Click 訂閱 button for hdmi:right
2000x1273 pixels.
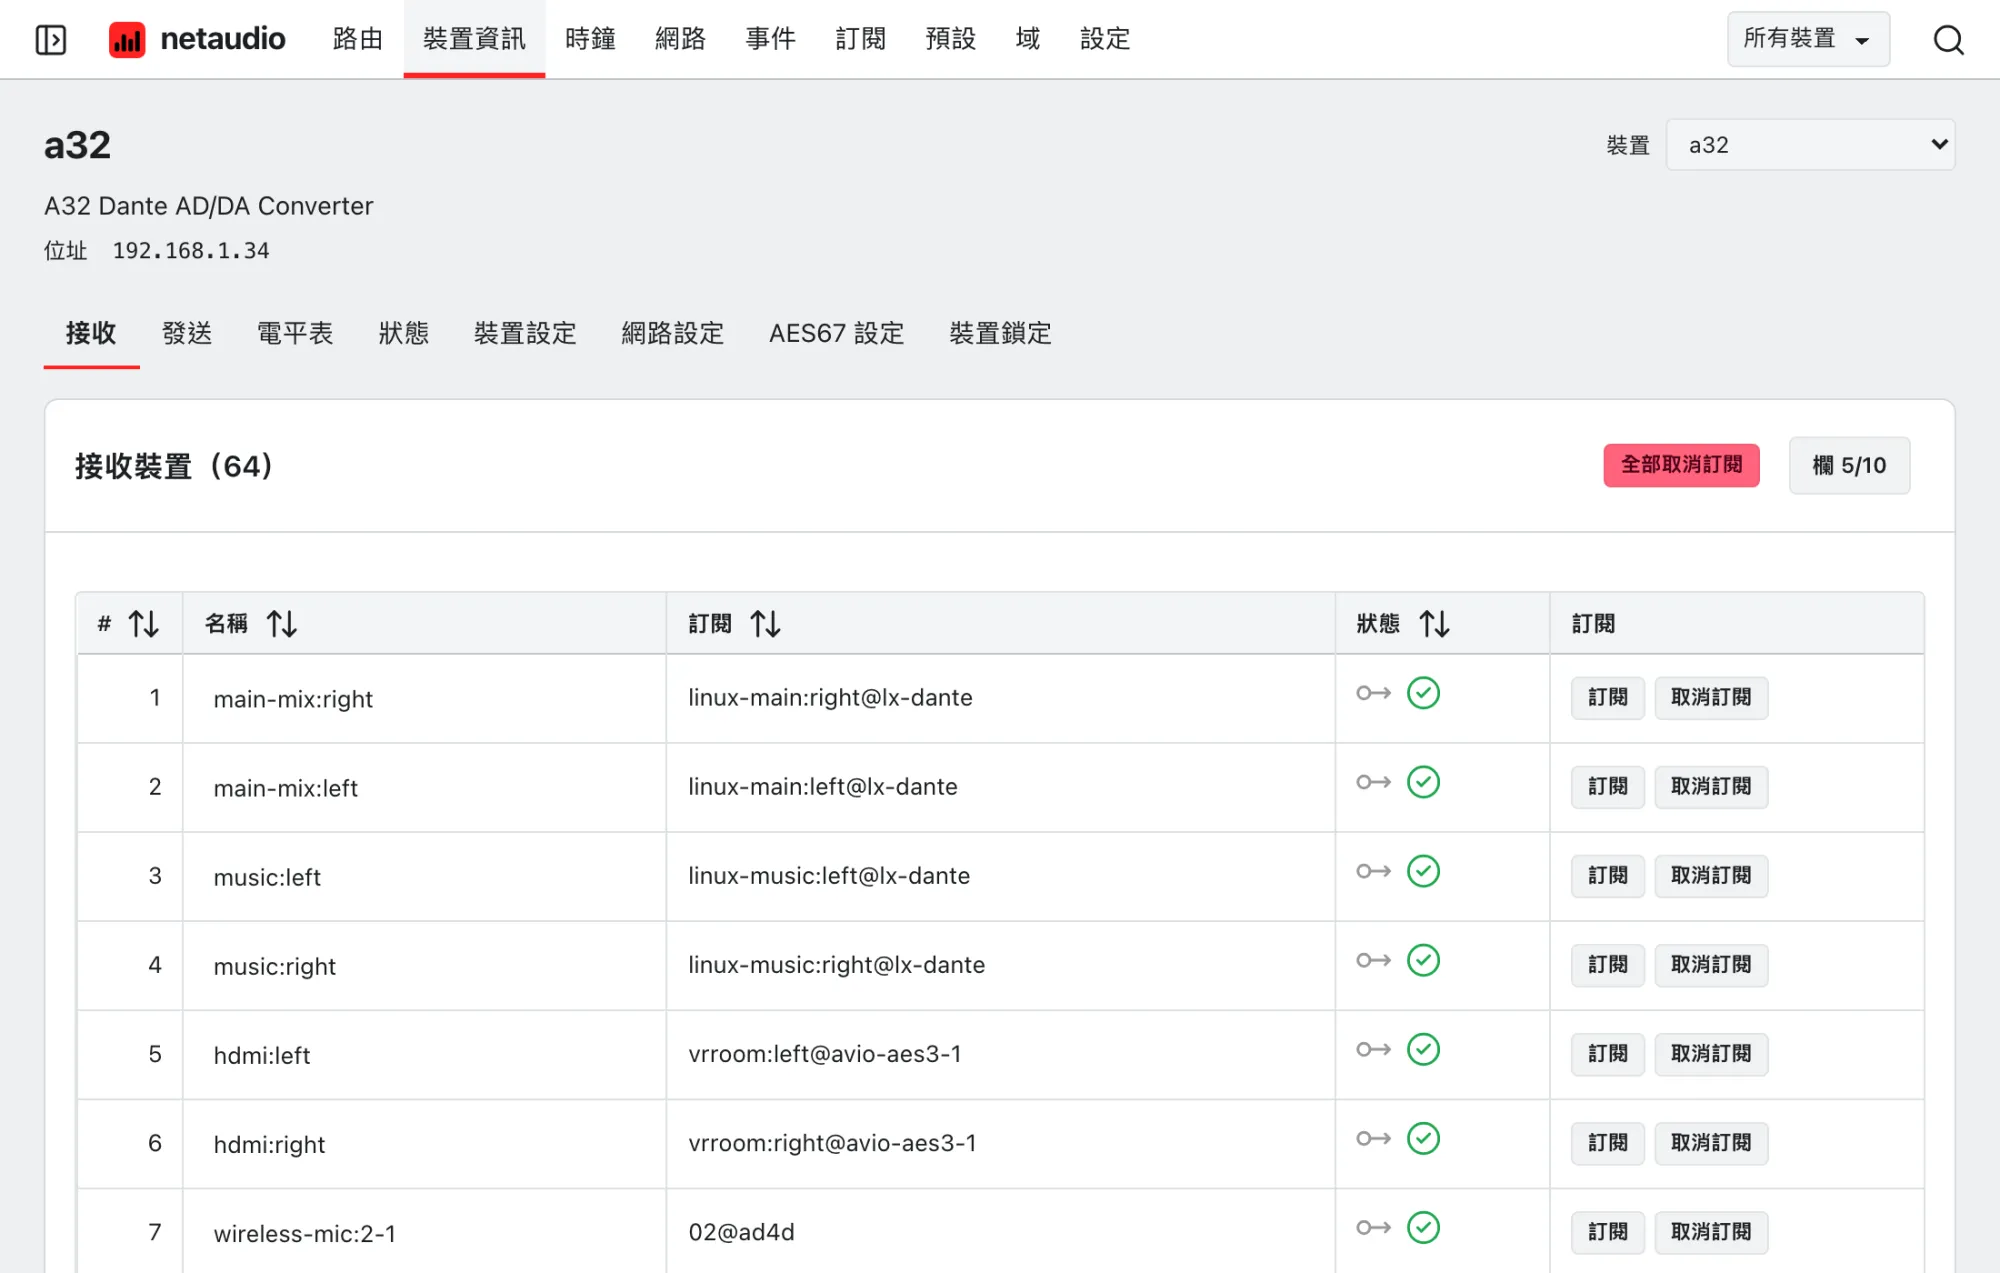1607,1142
